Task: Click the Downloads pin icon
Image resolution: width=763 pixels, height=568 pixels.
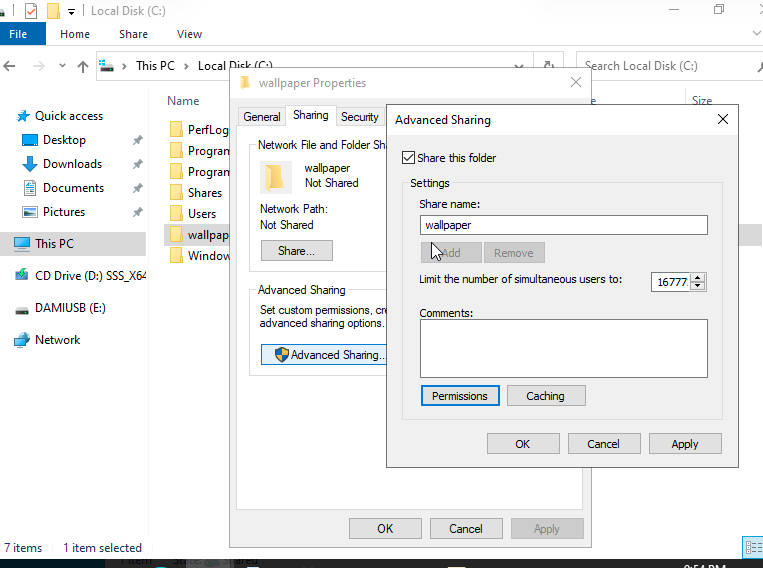Action: coord(138,164)
